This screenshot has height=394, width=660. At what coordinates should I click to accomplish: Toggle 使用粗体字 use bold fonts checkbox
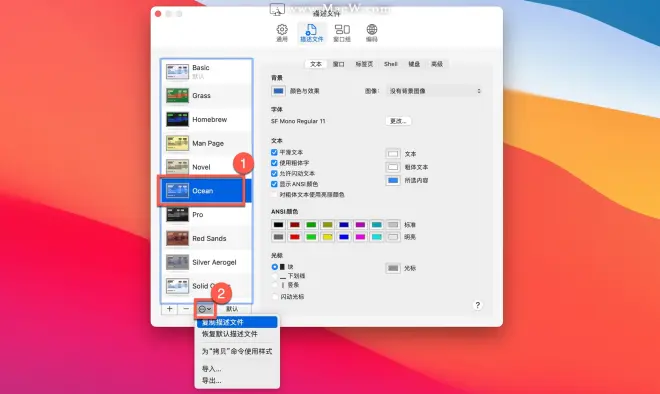274,163
